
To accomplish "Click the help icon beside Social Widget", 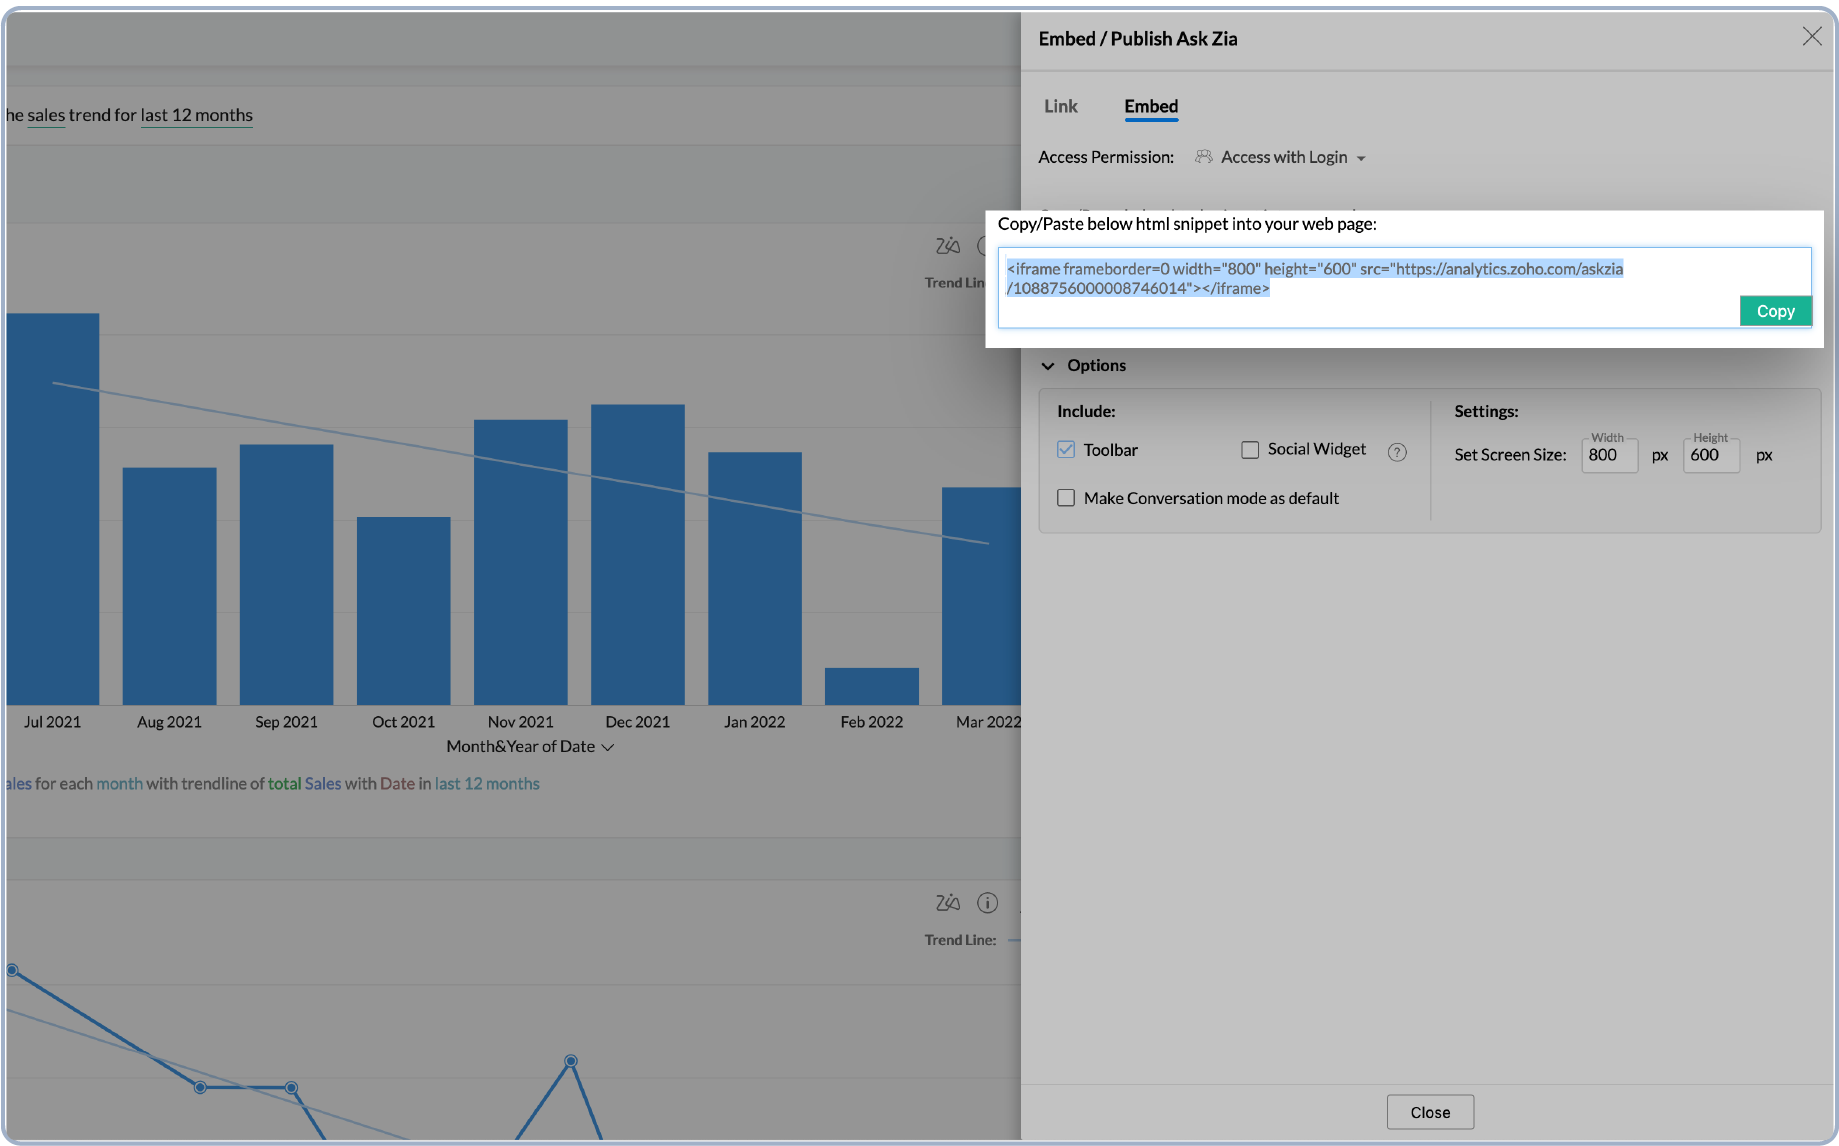I will tap(1397, 452).
